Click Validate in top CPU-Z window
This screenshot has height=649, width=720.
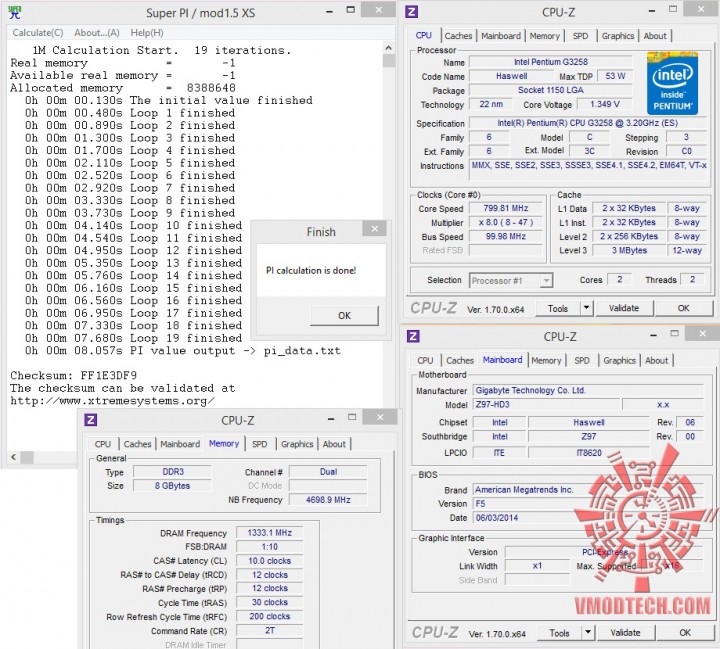[x=624, y=308]
